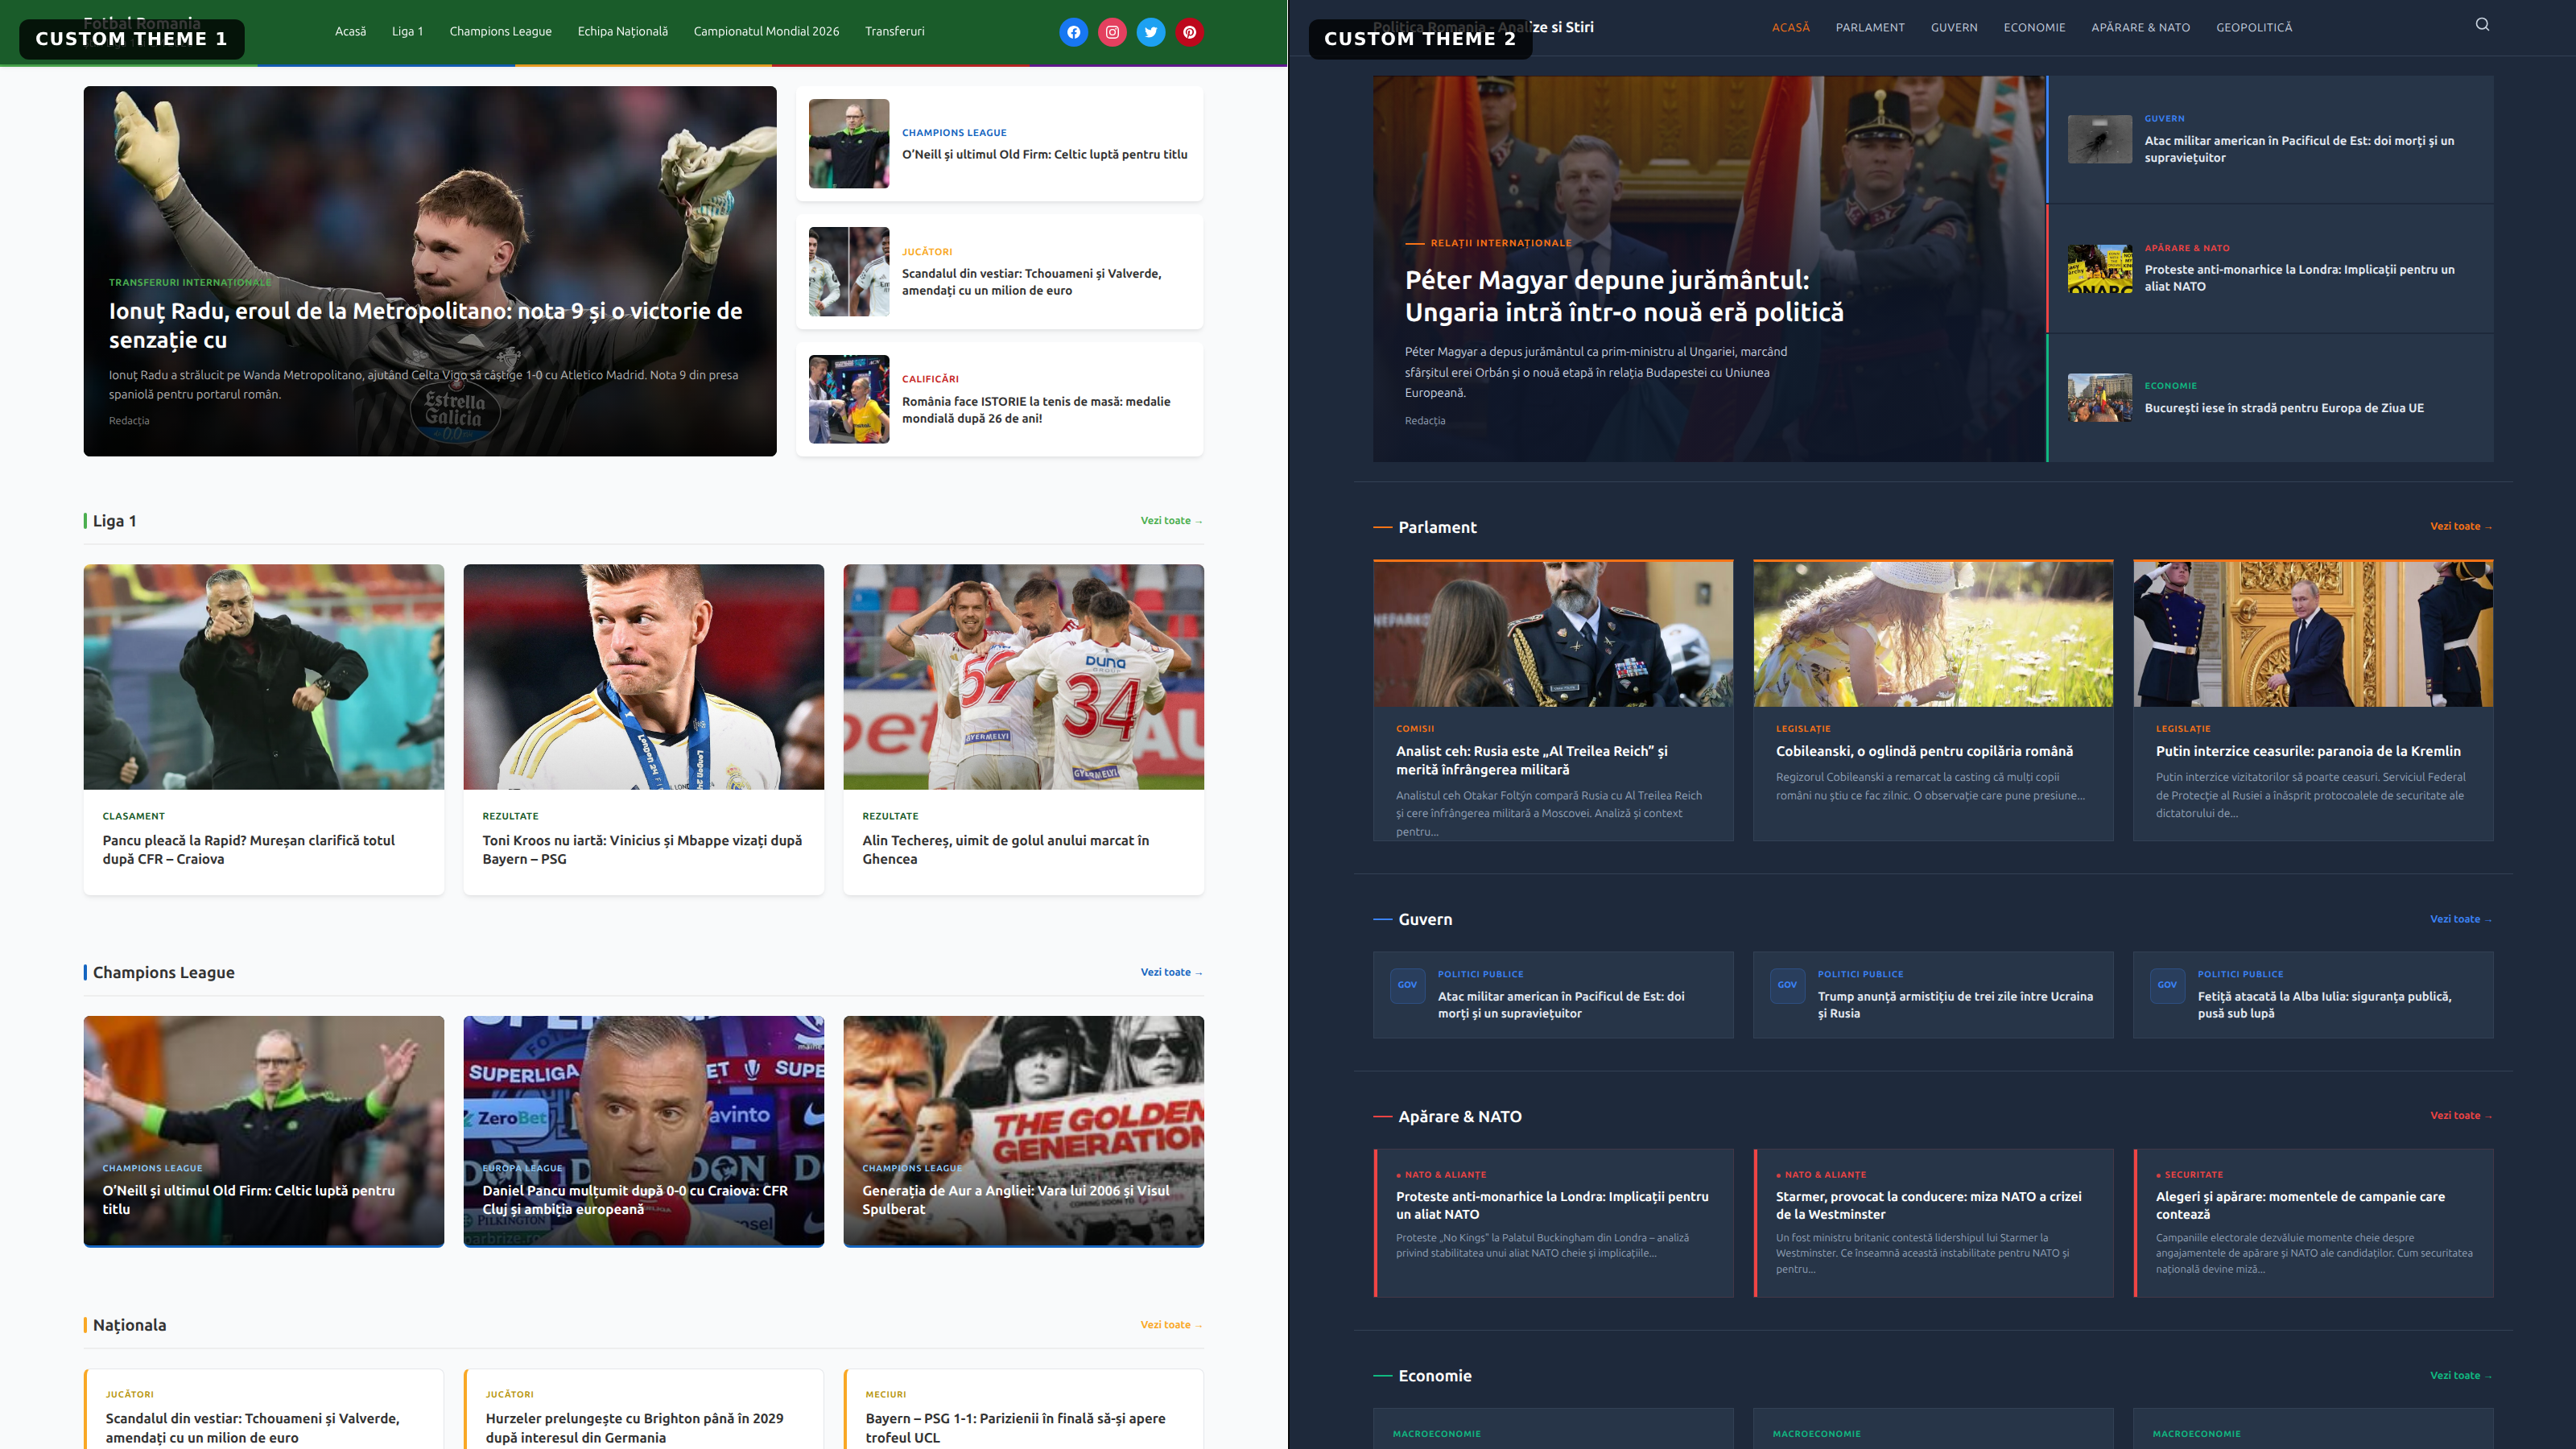Click Vezi toate for Champions League section

(1171, 972)
